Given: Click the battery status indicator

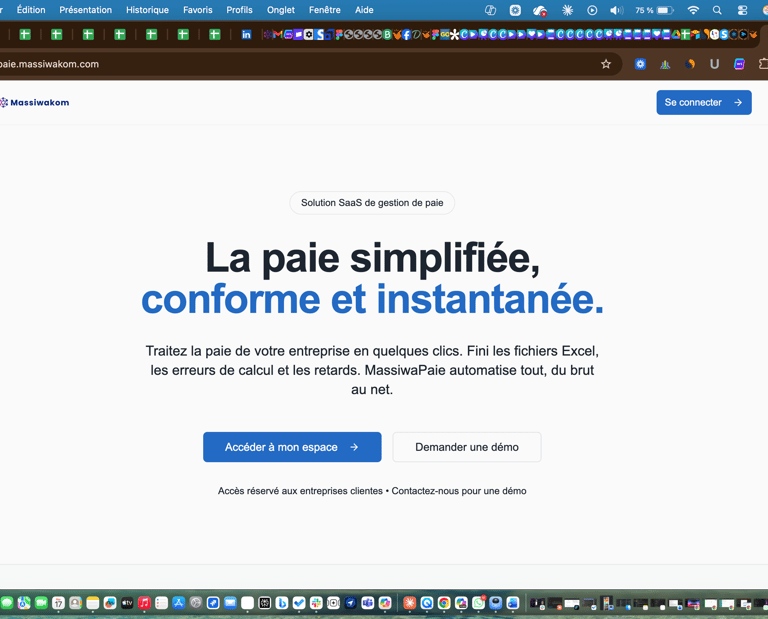Looking at the screenshot, I should [654, 10].
